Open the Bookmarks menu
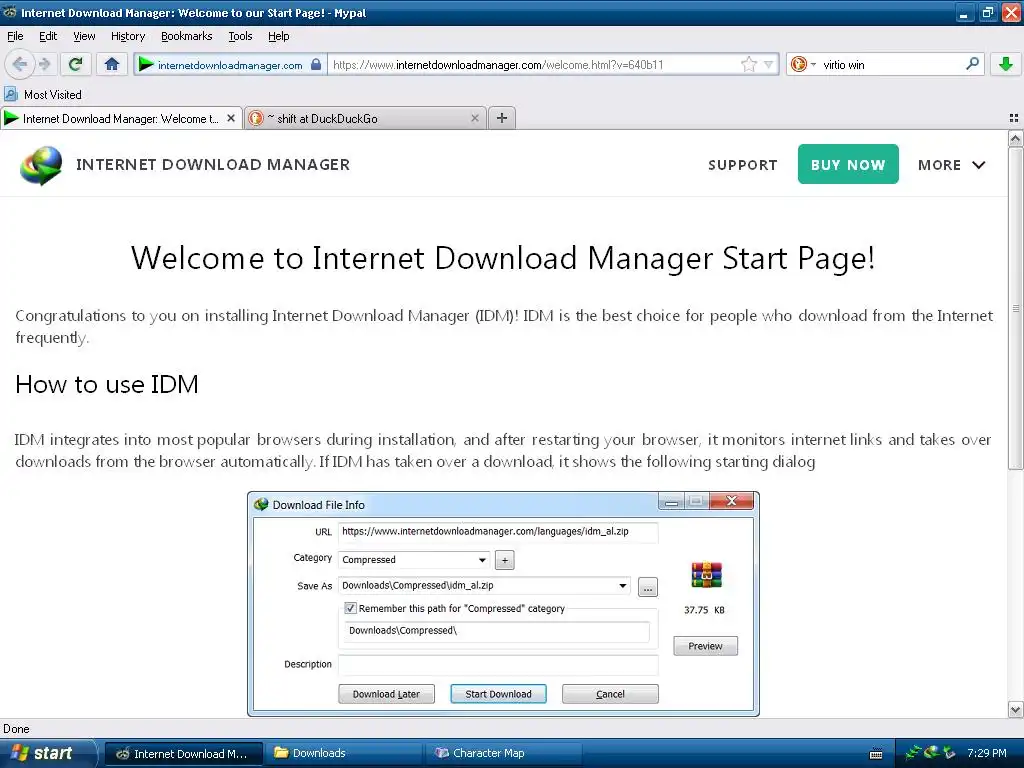1024x768 pixels. click(x=186, y=37)
